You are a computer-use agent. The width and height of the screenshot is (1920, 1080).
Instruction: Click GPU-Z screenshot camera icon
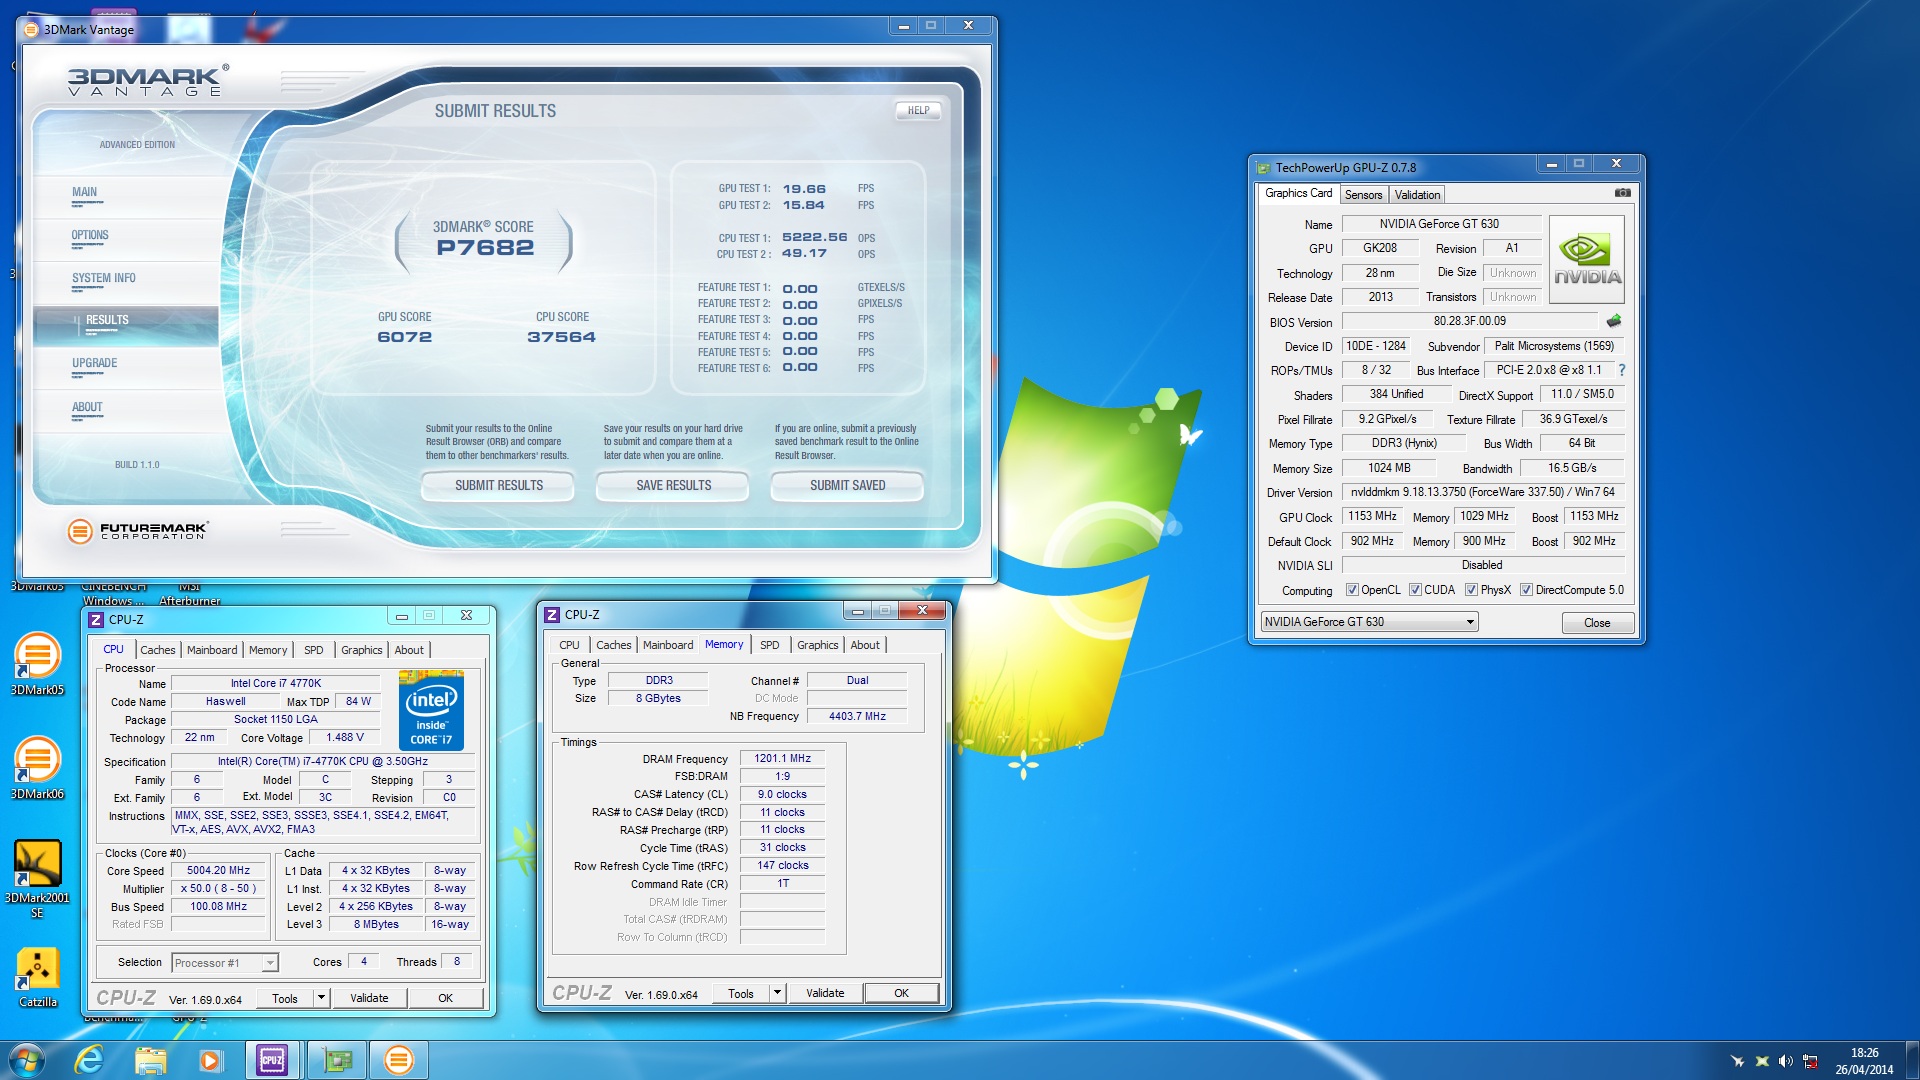(x=1622, y=193)
